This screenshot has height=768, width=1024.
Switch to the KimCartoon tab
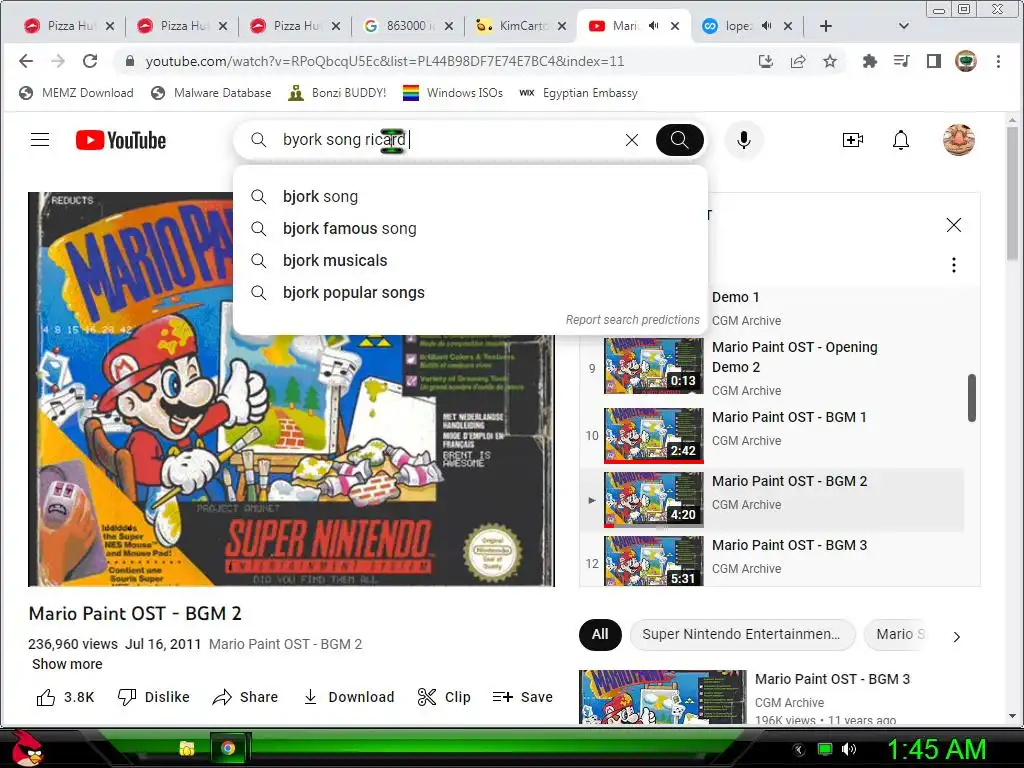pyautogui.click(x=521, y=26)
